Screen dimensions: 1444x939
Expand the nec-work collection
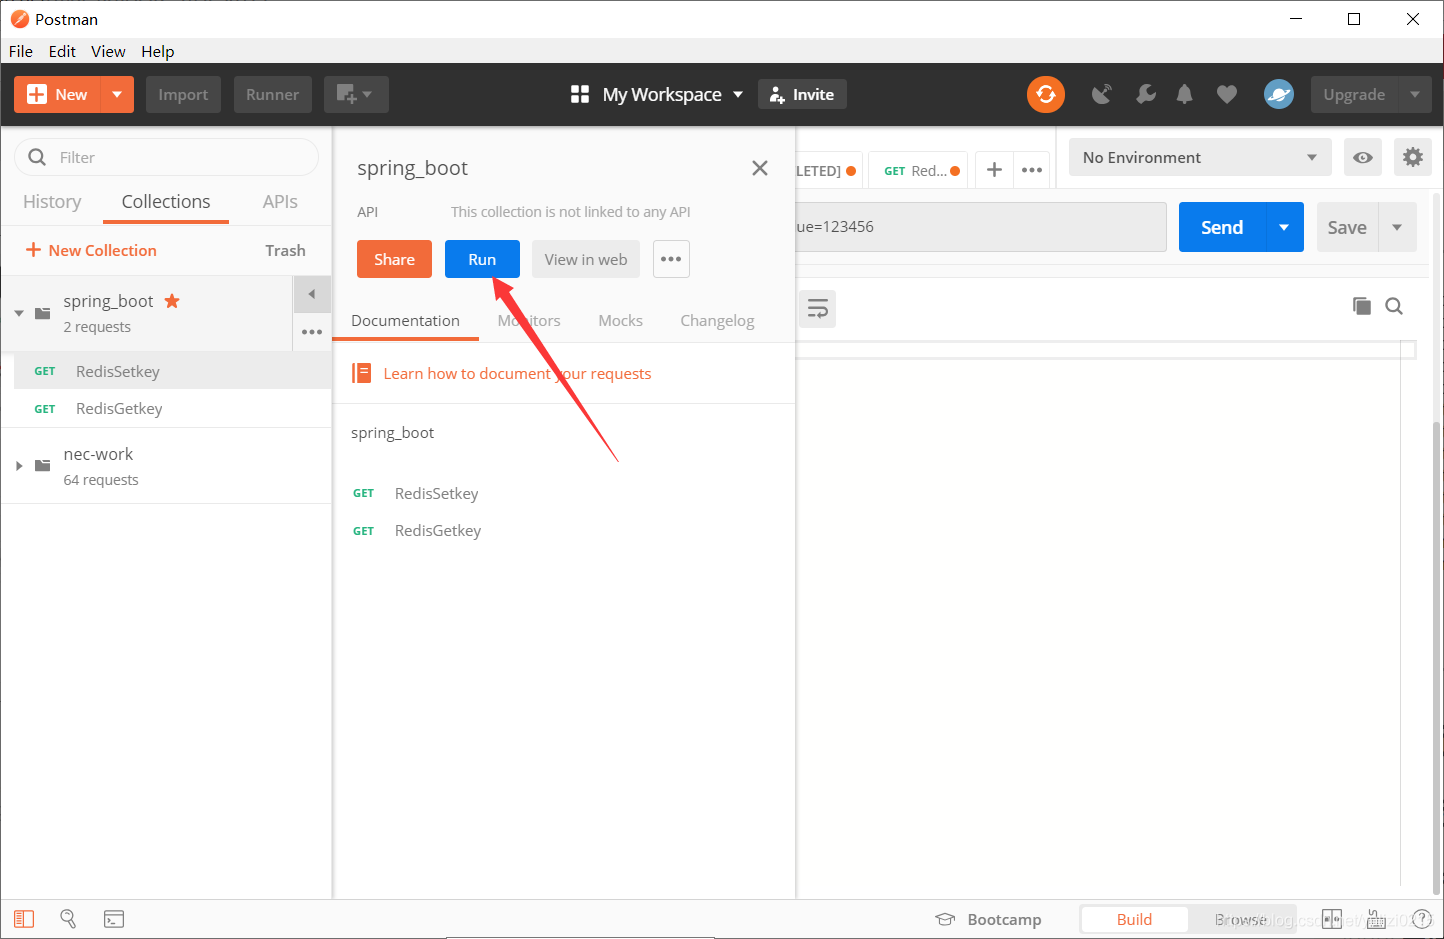[19, 466]
